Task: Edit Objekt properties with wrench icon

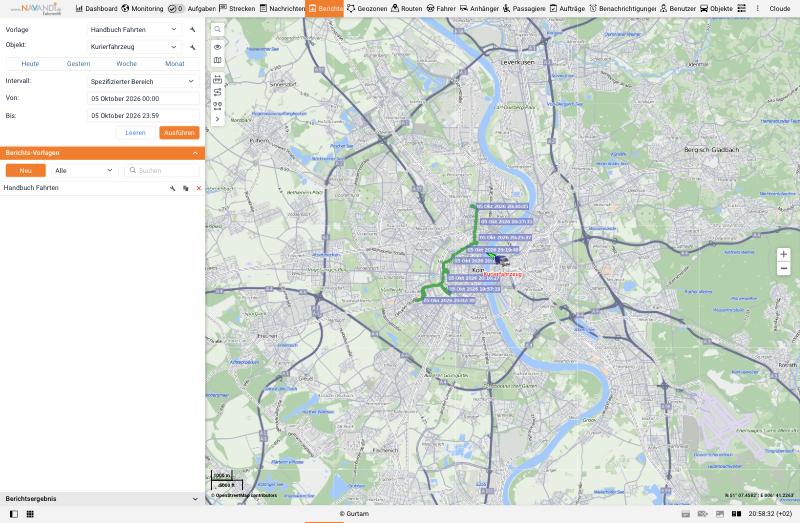Action: 192,47
